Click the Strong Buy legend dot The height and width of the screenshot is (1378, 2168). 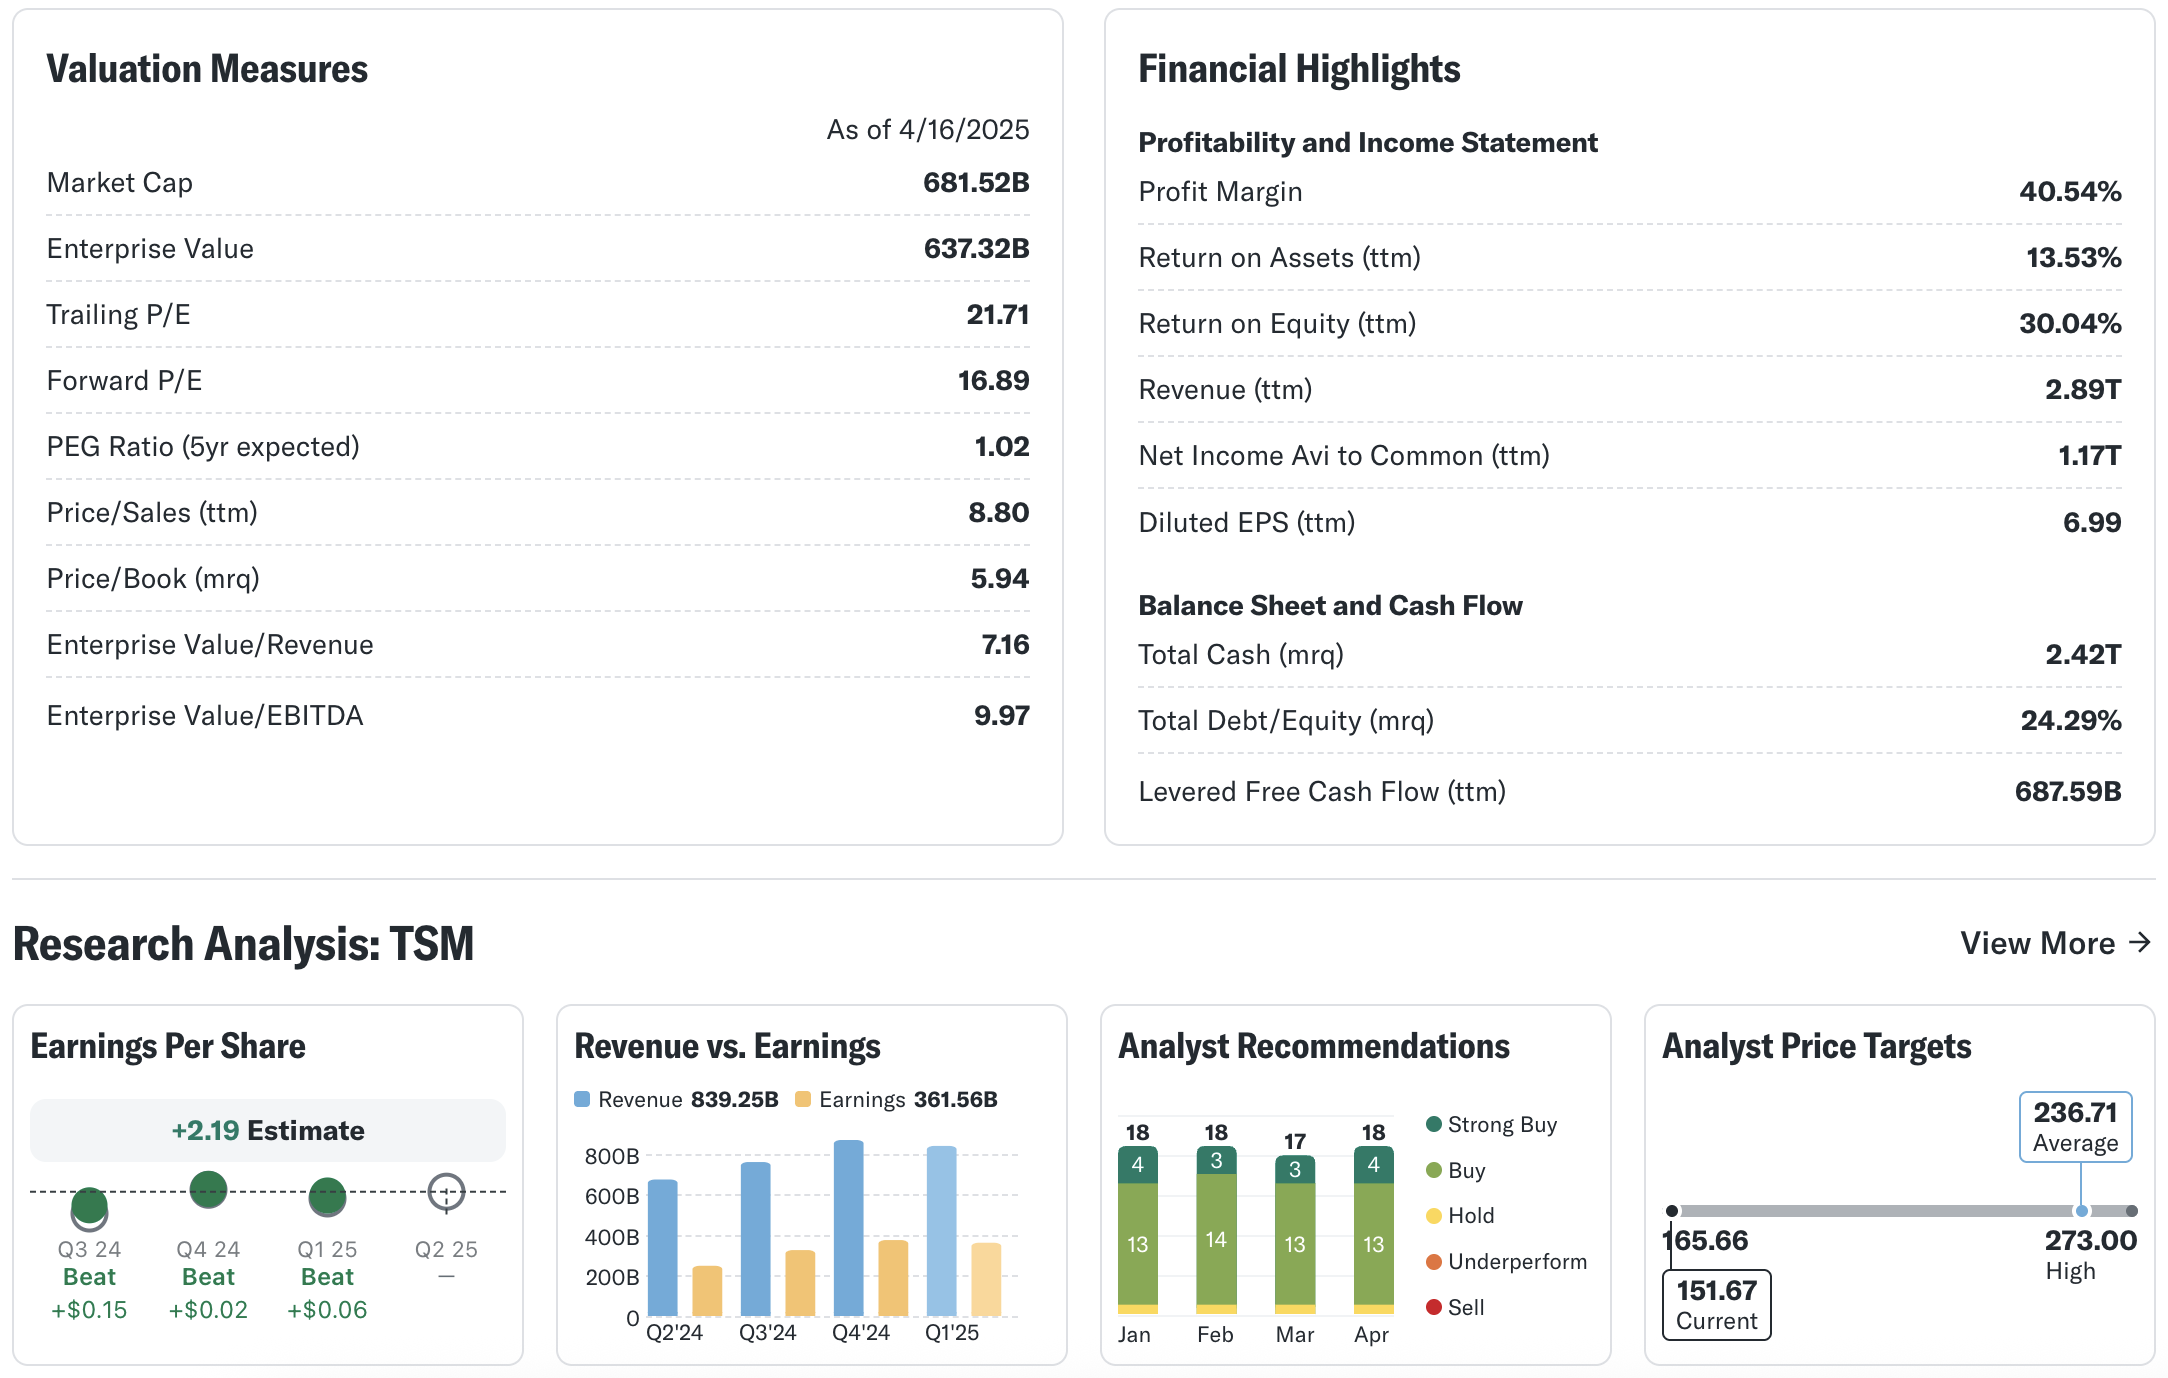tap(1433, 1124)
